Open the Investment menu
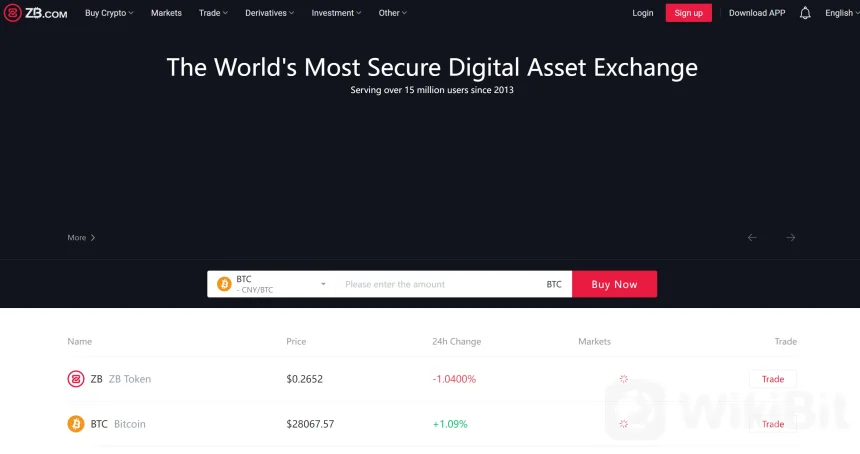Screen dimensions: 860x454 point(336,13)
